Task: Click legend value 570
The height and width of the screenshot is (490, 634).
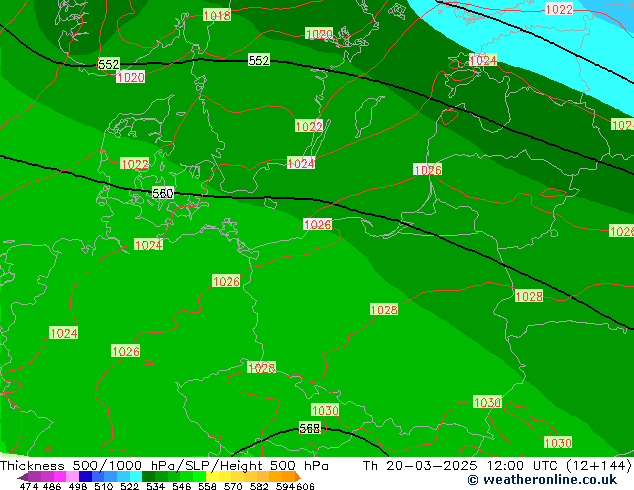Action: tap(233, 486)
